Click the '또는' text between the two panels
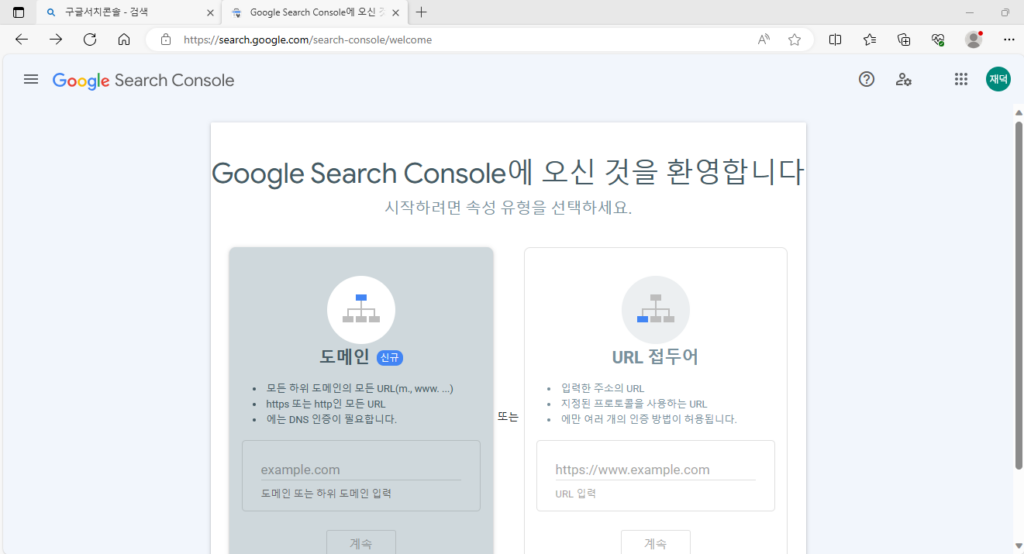This screenshot has width=1024, height=554. (507, 416)
